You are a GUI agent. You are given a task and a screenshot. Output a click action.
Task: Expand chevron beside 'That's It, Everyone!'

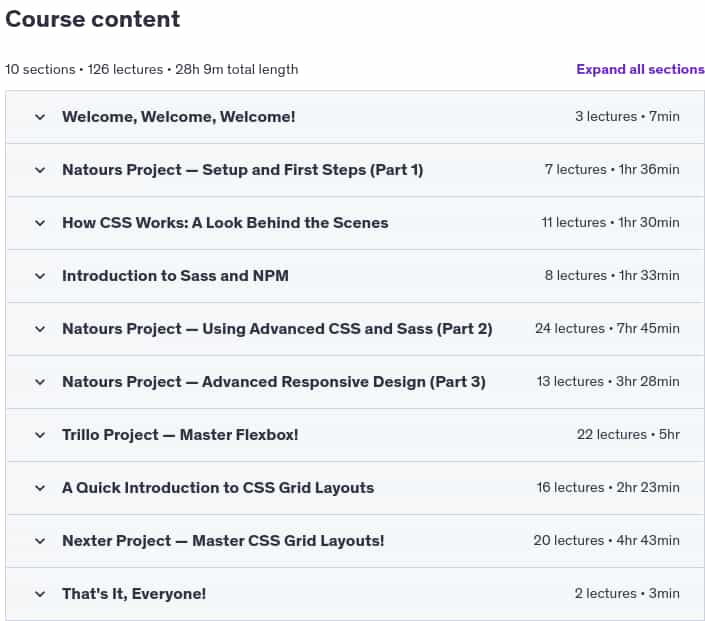pyautogui.click(x=40, y=594)
